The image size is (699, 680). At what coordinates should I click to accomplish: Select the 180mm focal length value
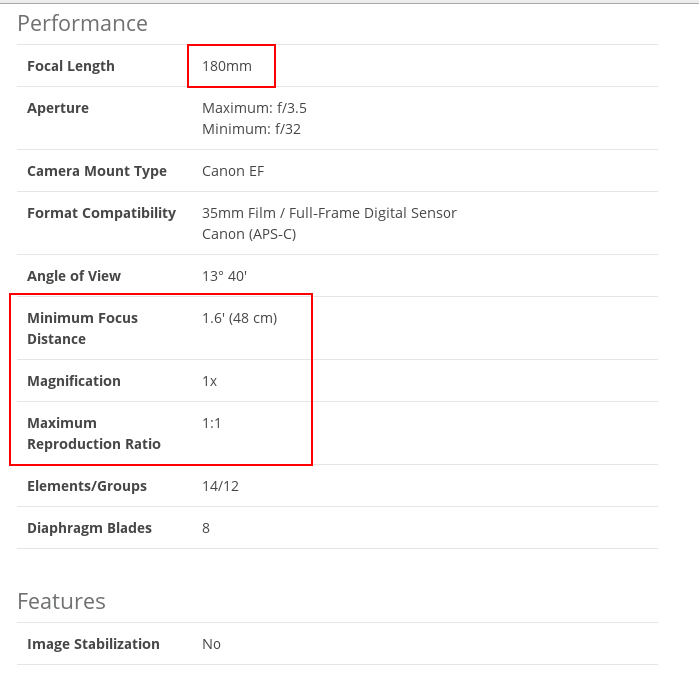tap(227, 66)
